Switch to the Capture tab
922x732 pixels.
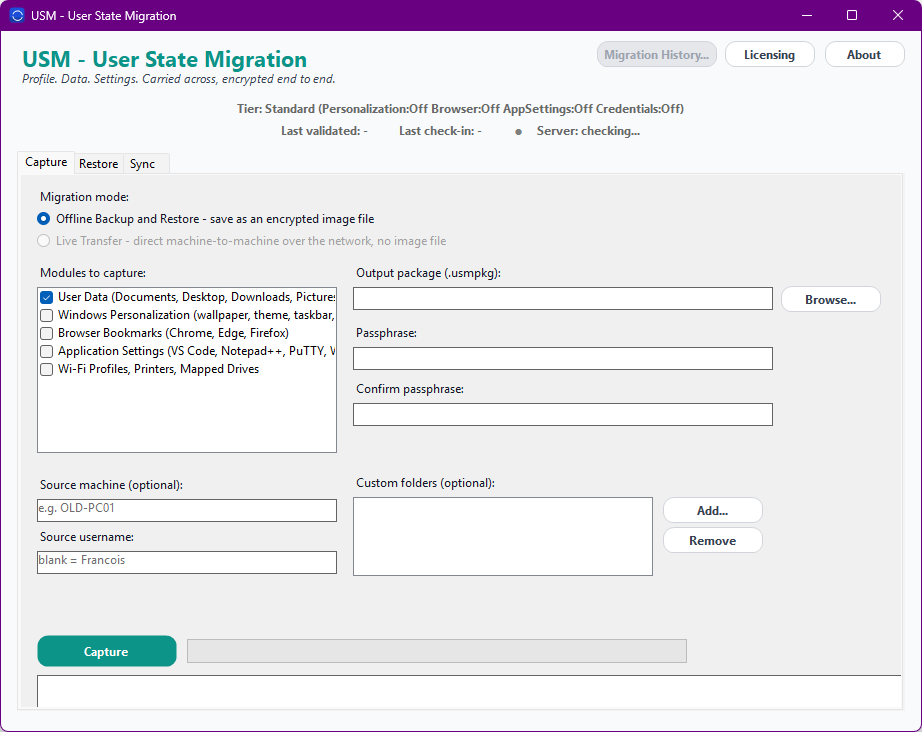click(x=46, y=162)
